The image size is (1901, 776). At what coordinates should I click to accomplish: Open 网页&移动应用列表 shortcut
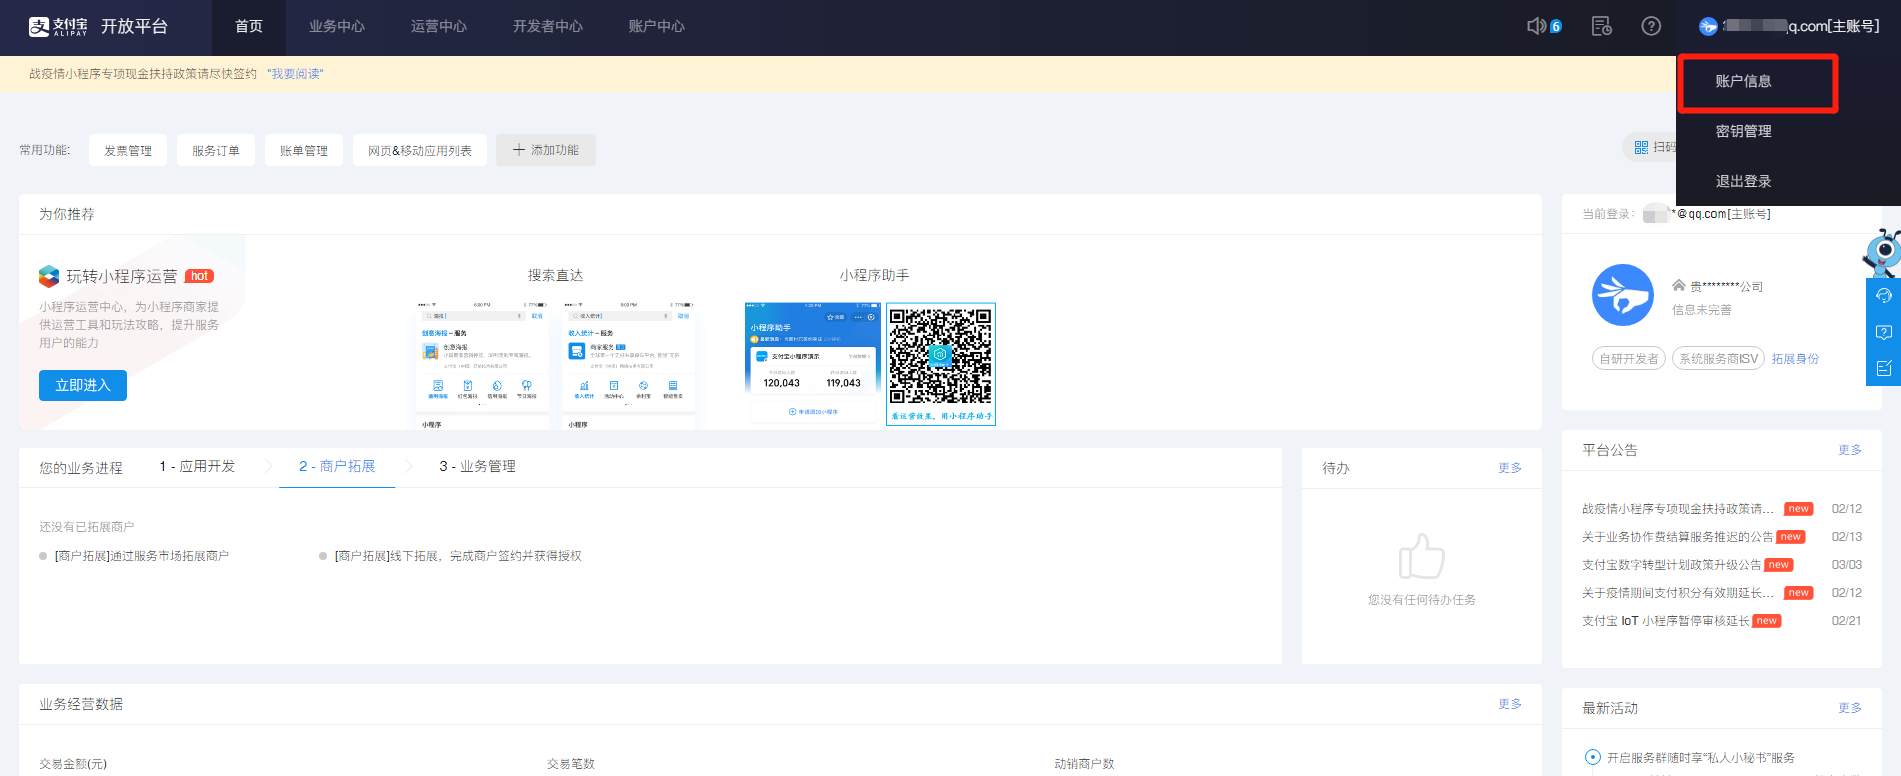pos(420,150)
